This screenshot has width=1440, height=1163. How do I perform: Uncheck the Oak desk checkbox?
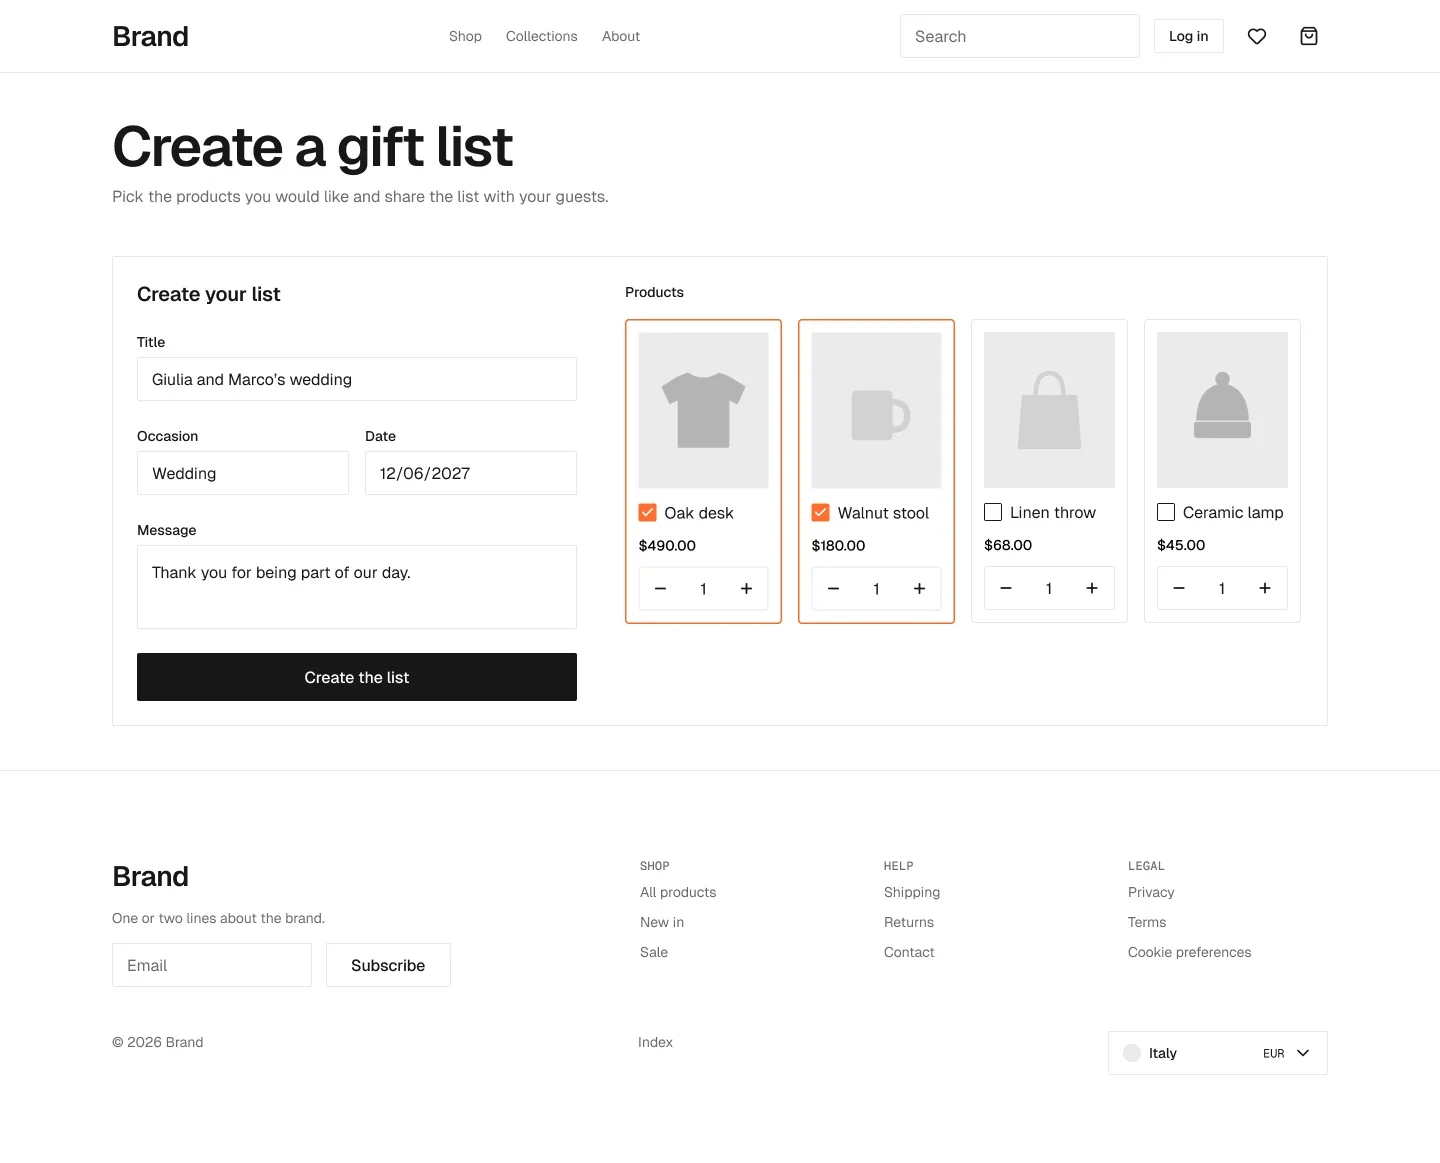[648, 513]
